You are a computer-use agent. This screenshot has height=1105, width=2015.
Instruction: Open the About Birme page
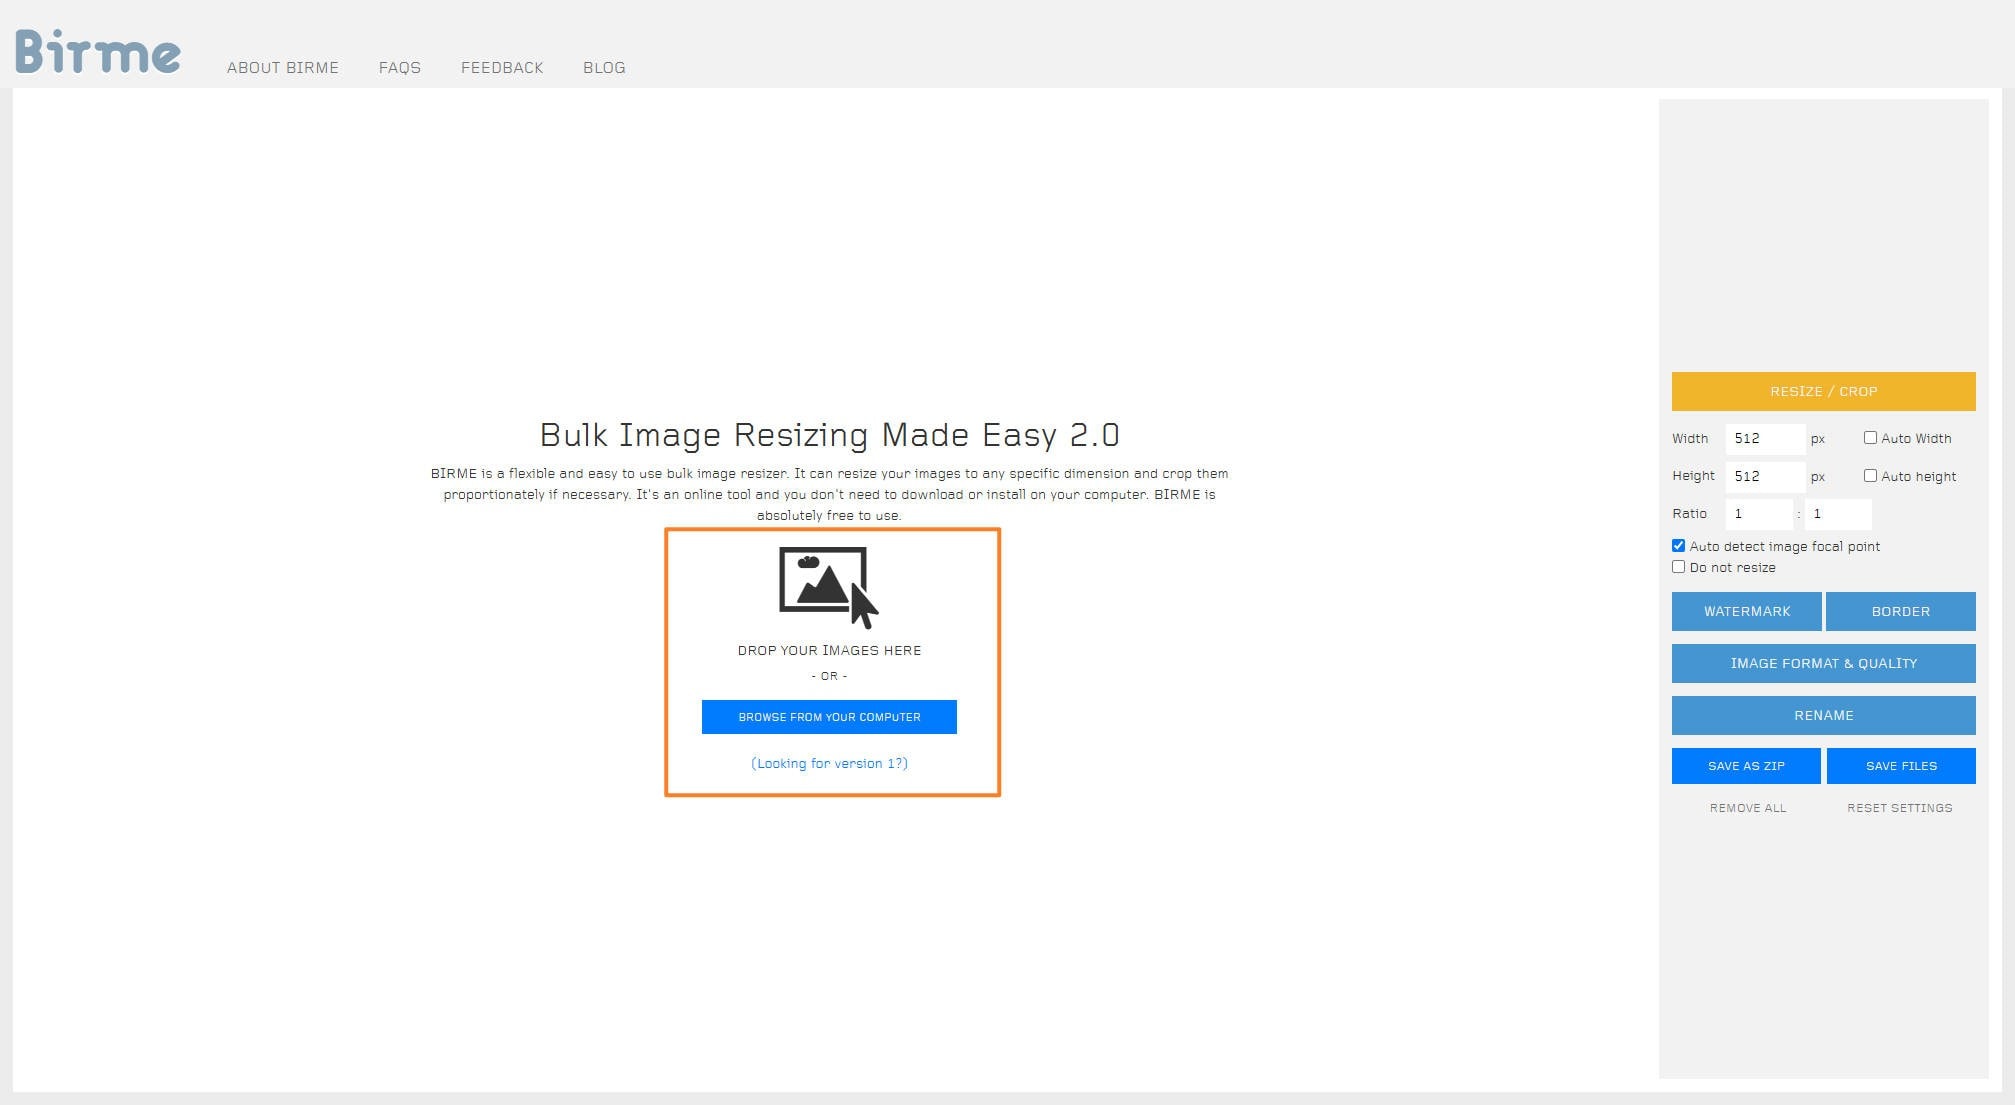pos(282,68)
